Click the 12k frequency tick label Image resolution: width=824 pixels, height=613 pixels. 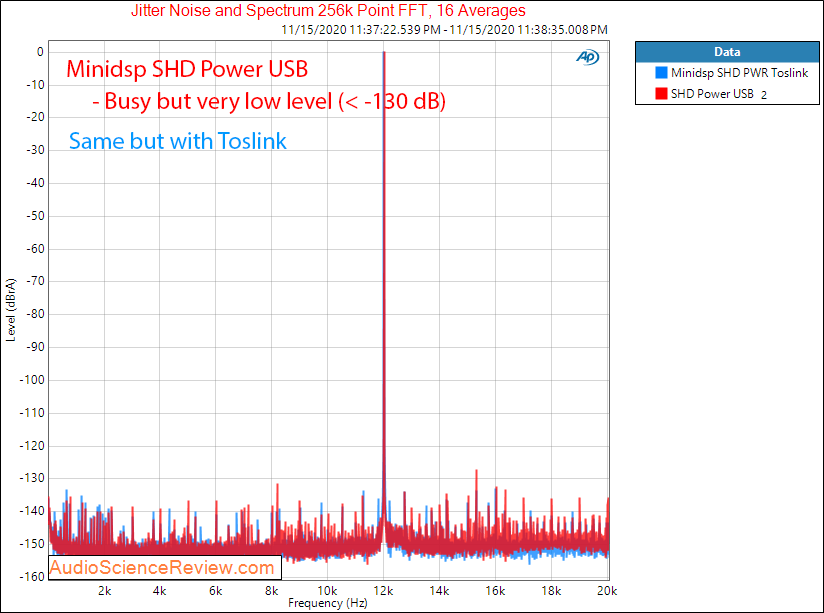(384, 591)
